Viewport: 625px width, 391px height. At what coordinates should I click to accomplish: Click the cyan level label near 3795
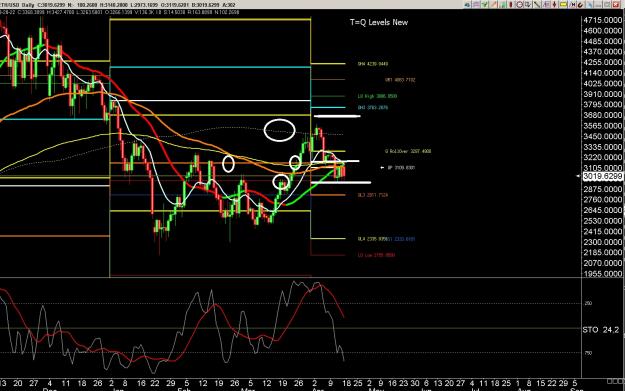tap(373, 108)
